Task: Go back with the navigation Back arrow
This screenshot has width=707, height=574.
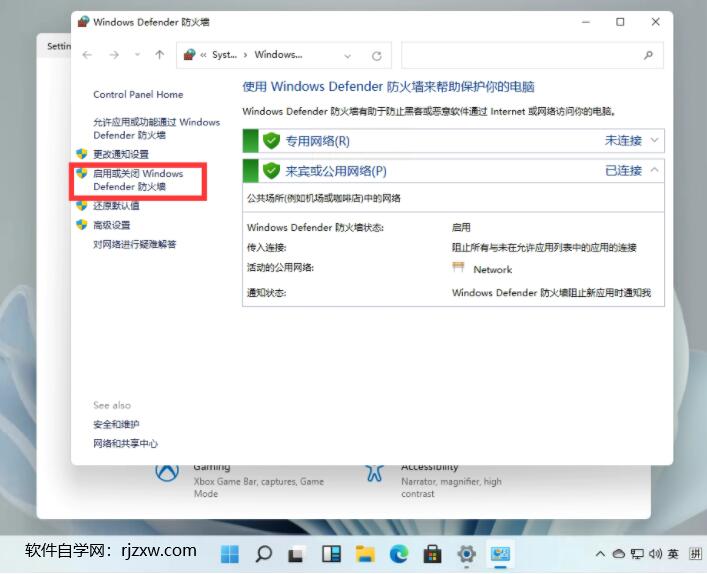Action: click(x=87, y=55)
